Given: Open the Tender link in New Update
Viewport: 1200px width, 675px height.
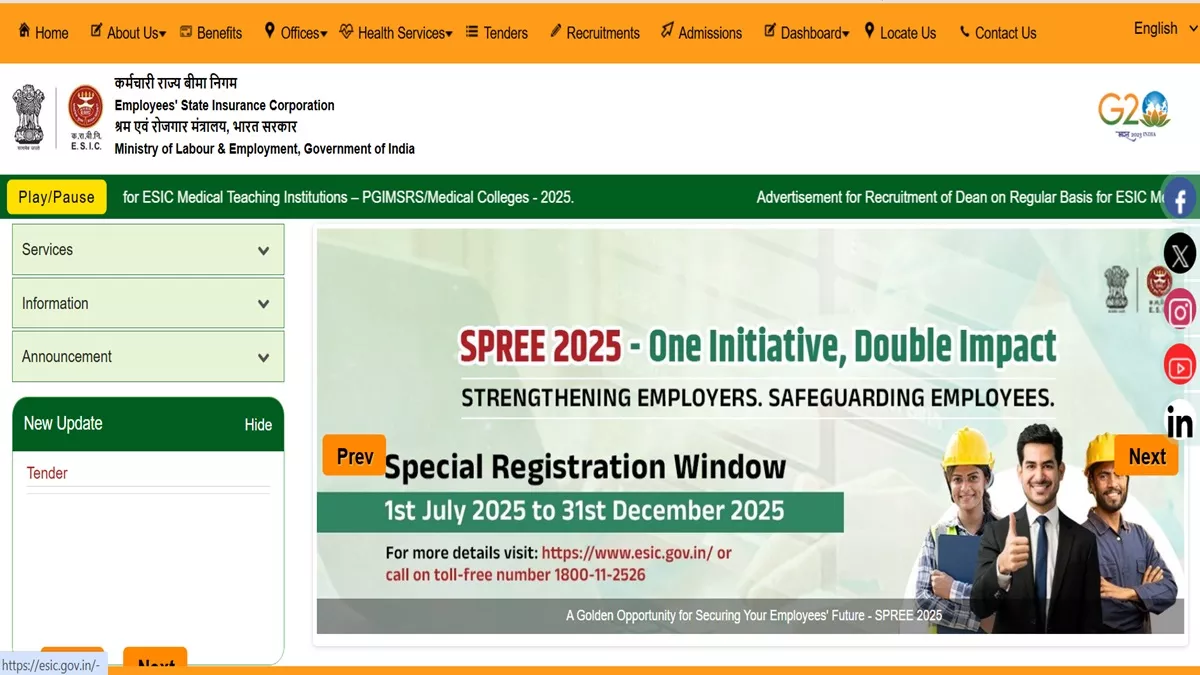Looking at the screenshot, I should click(x=47, y=473).
